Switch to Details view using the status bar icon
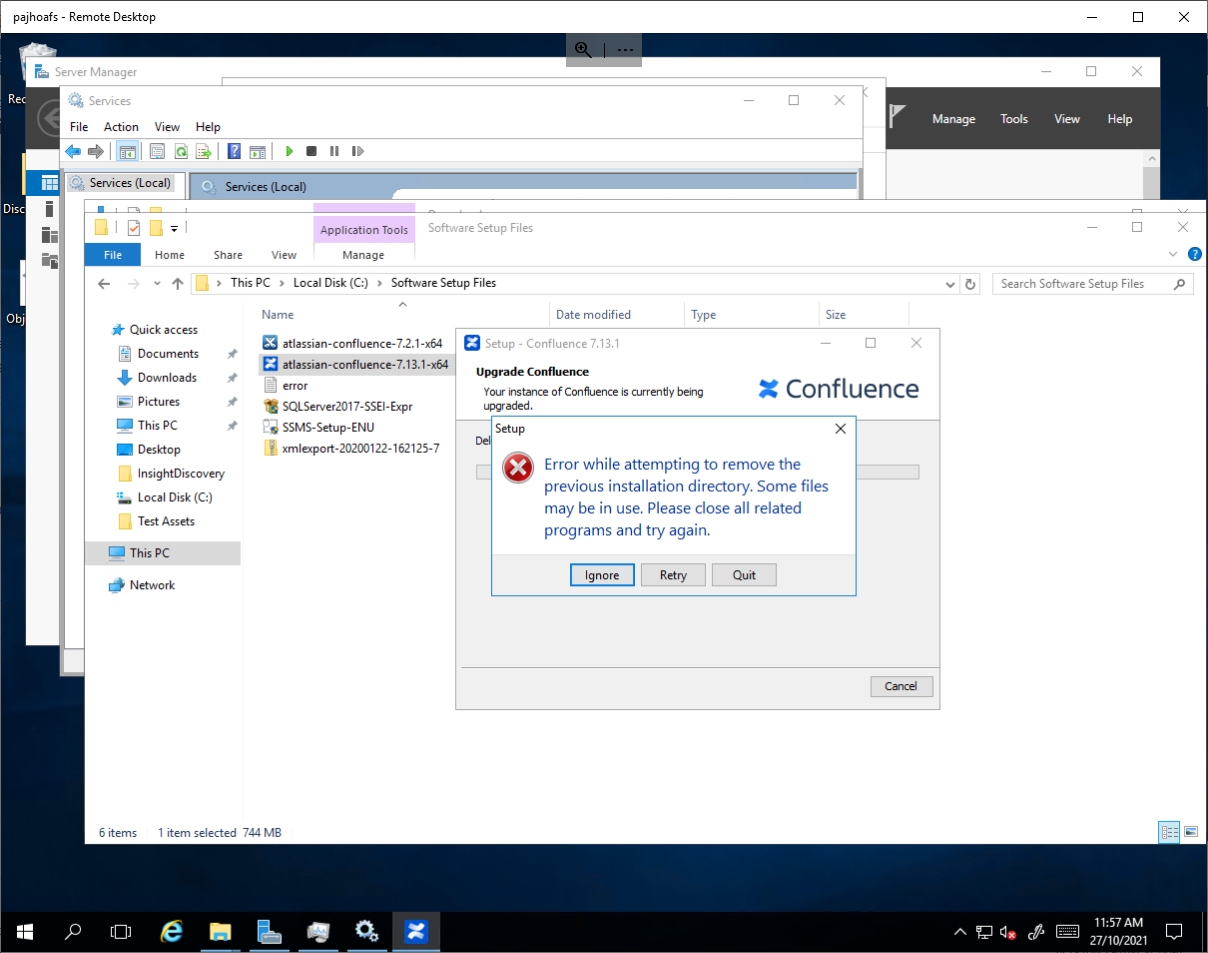This screenshot has width=1208, height=953. pos(1169,832)
